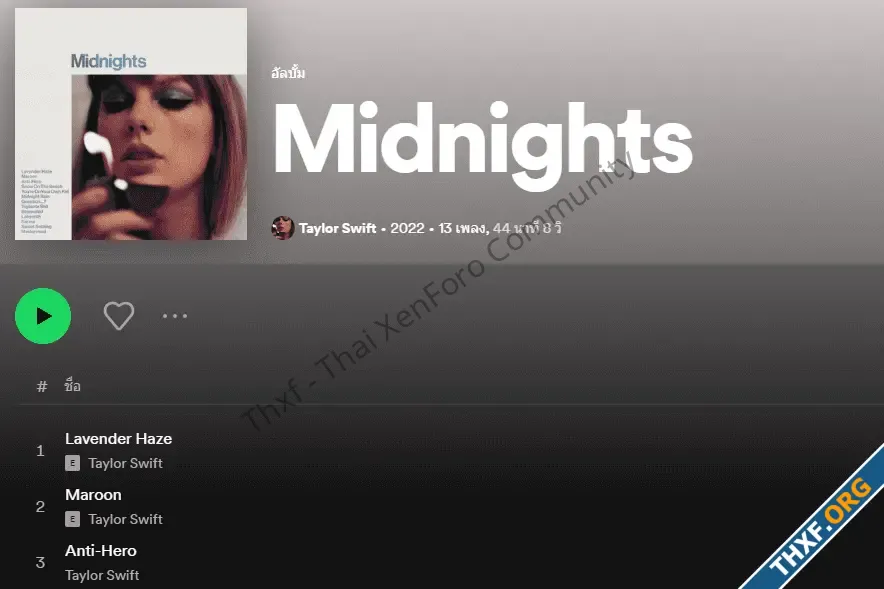Open the three-dots more options menu
This screenshot has width=884, height=589.
point(175,316)
